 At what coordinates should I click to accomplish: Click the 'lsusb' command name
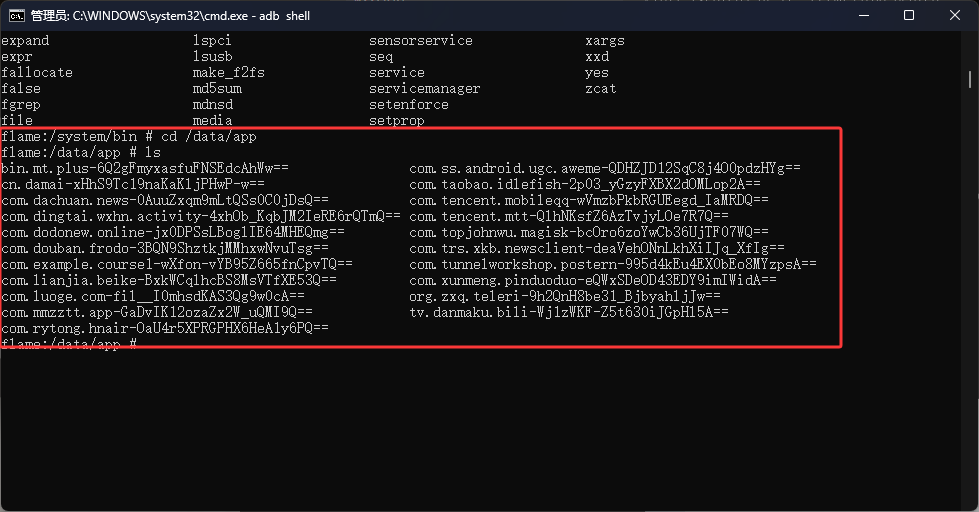(x=212, y=57)
